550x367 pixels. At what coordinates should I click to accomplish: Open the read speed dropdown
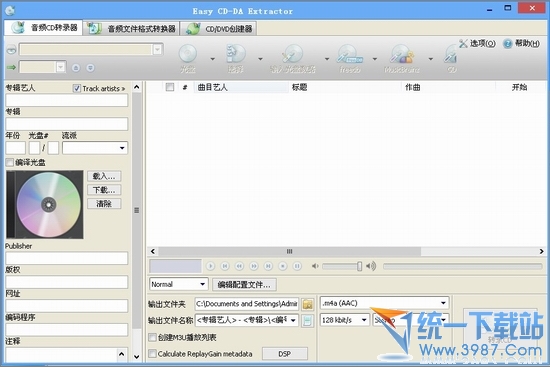point(61,67)
